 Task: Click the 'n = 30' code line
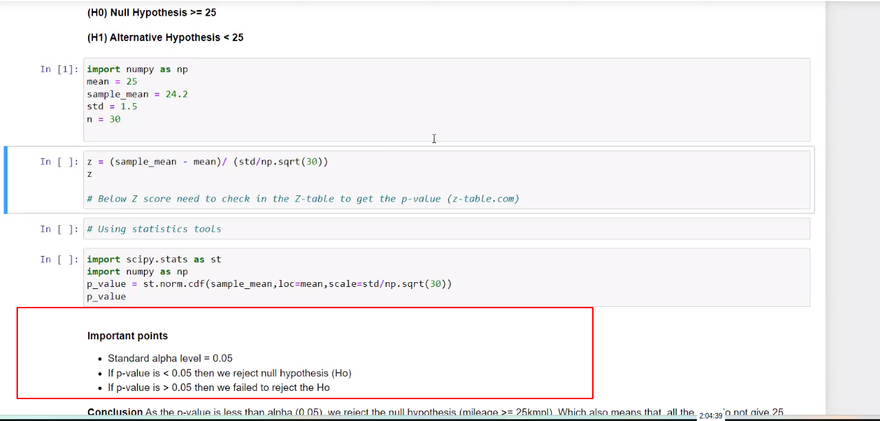tap(104, 119)
